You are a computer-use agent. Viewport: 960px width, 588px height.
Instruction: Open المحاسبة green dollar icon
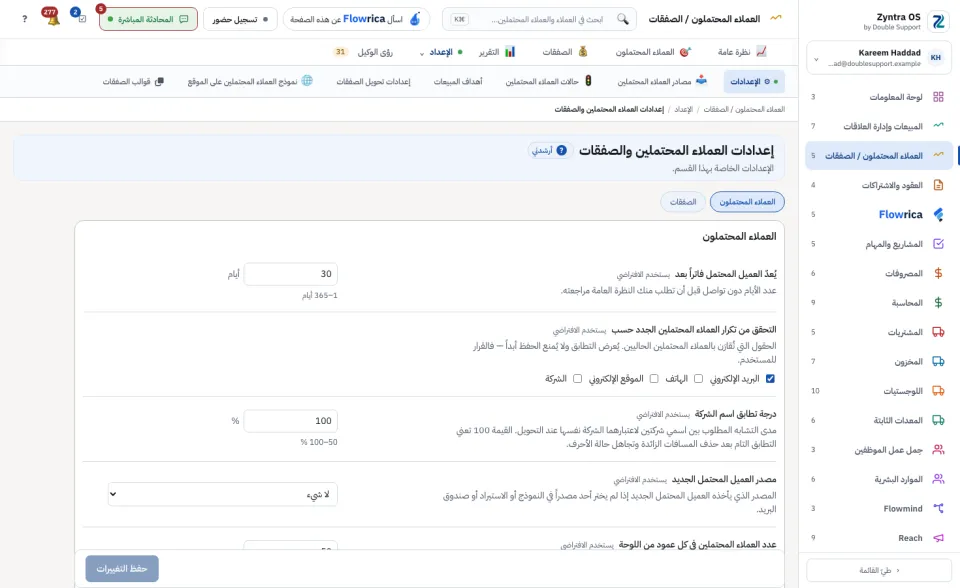click(938, 303)
